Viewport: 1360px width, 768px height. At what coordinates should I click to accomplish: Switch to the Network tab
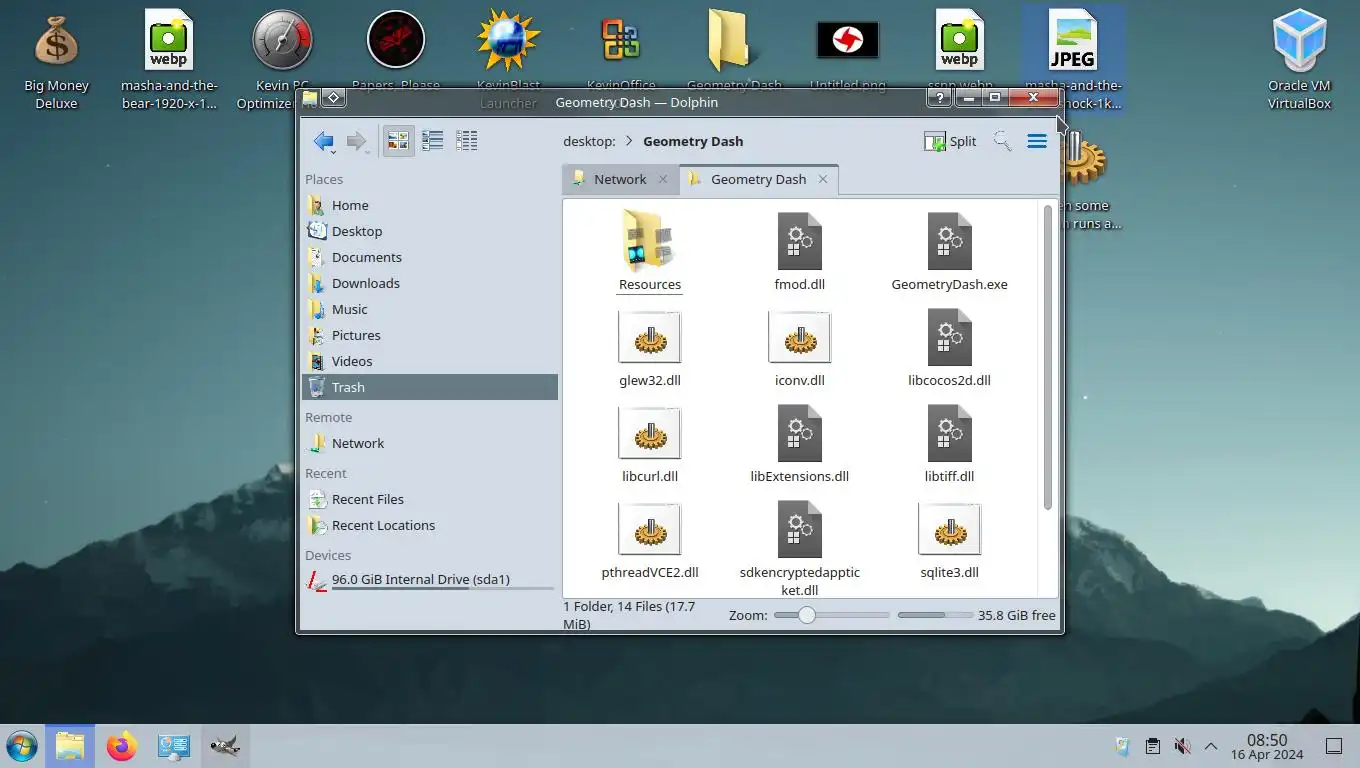click(x=620, y=179)
